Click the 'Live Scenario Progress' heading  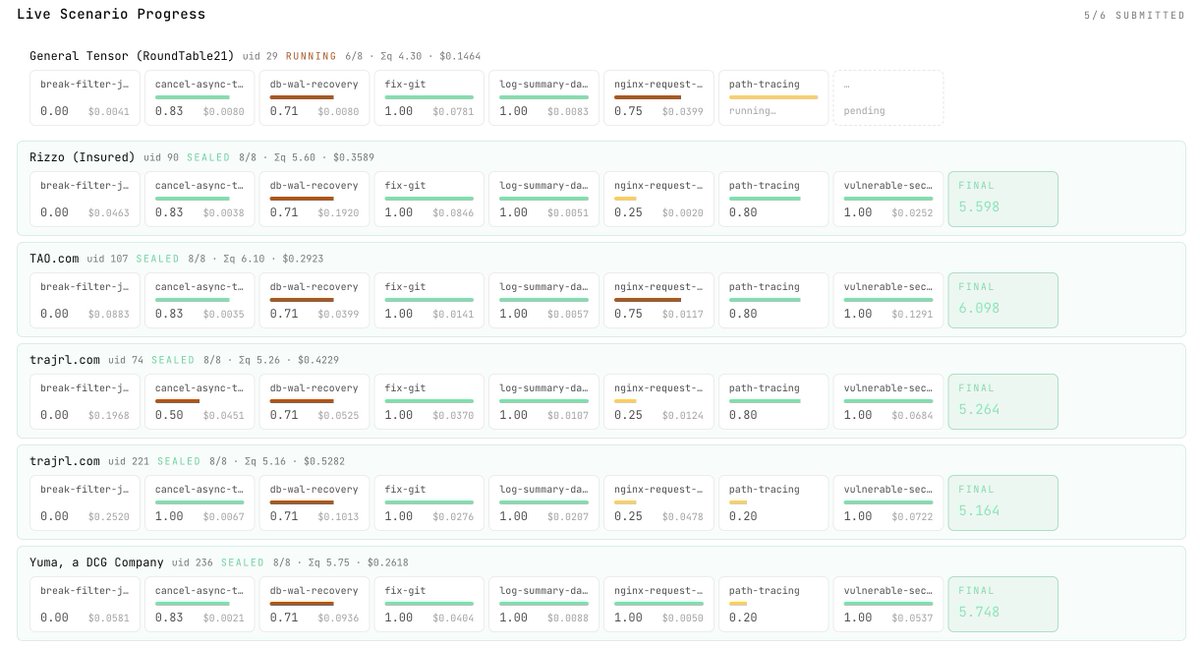point(111,14)
